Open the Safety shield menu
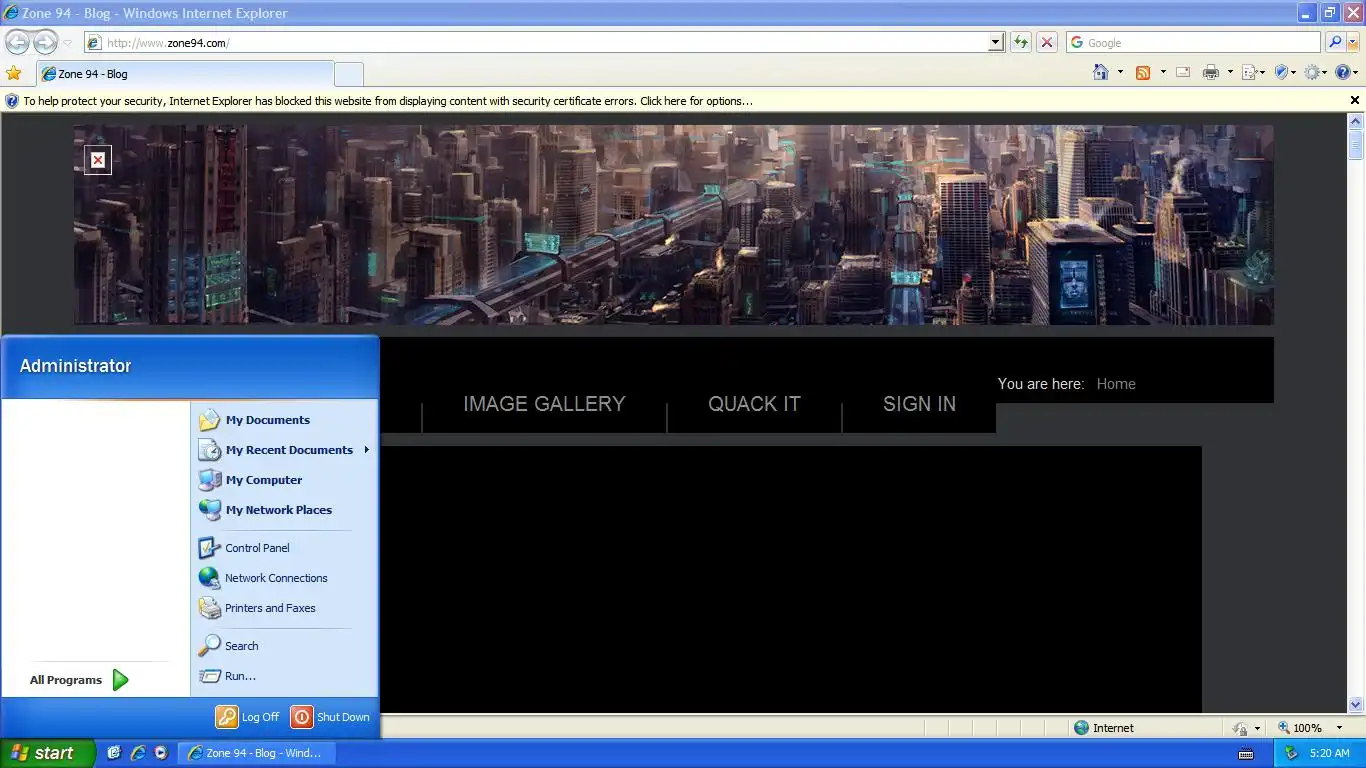 click(1285, 72)
